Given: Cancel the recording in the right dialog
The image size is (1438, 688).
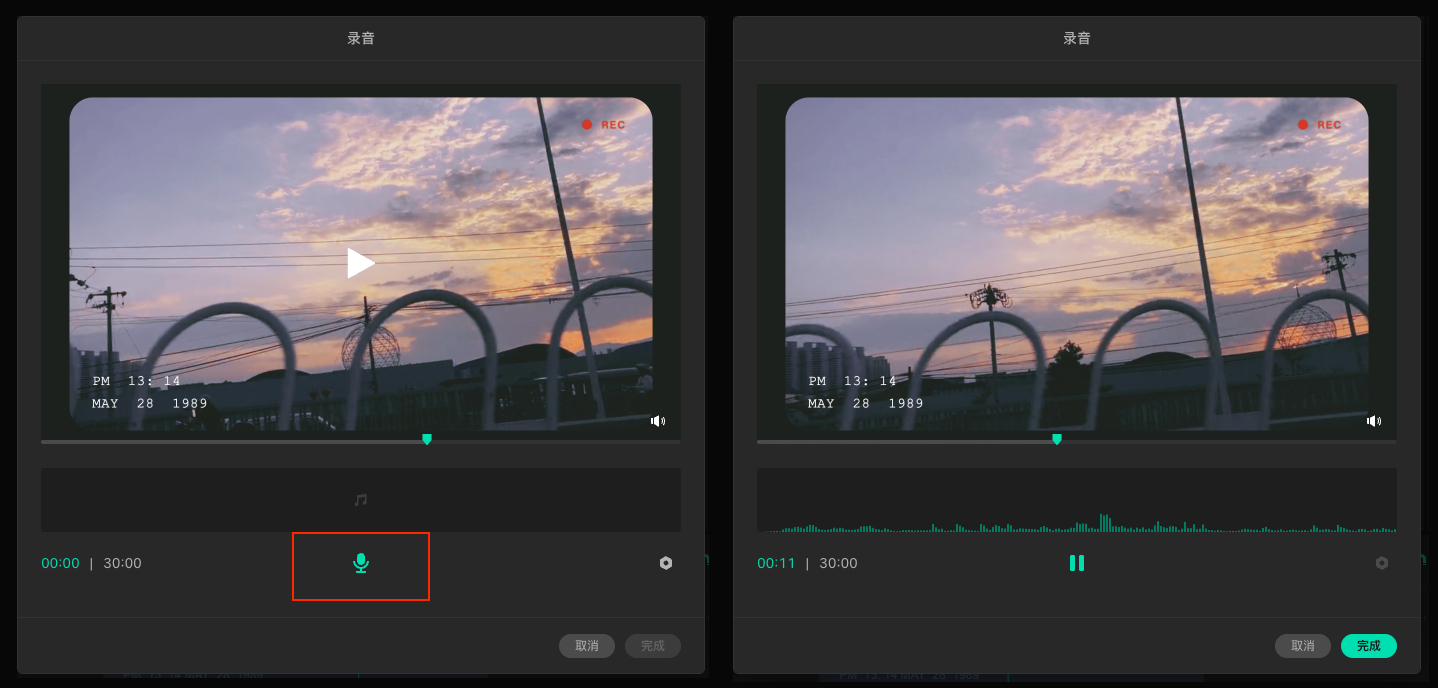Looking at the screenshot, I should point(1302,646).
